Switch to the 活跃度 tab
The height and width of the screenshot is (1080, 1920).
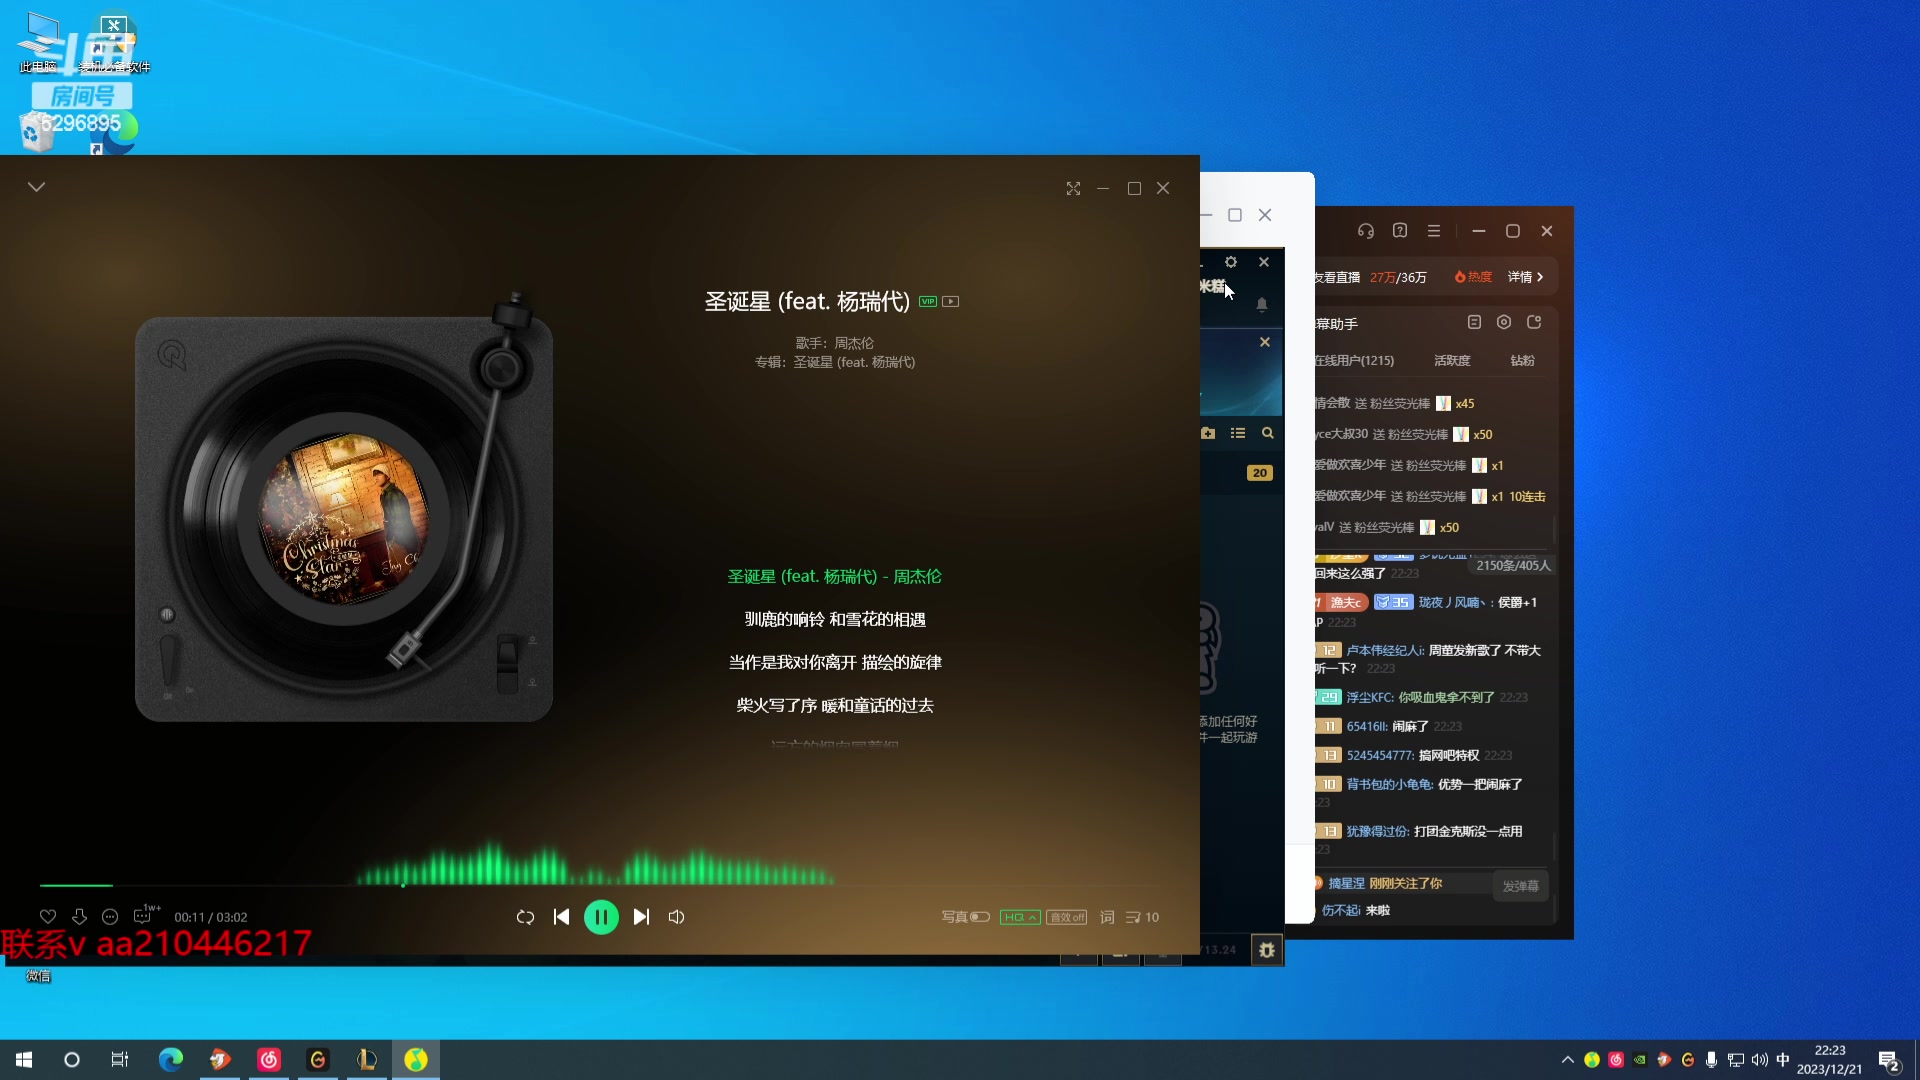(x=1452, y=360)
